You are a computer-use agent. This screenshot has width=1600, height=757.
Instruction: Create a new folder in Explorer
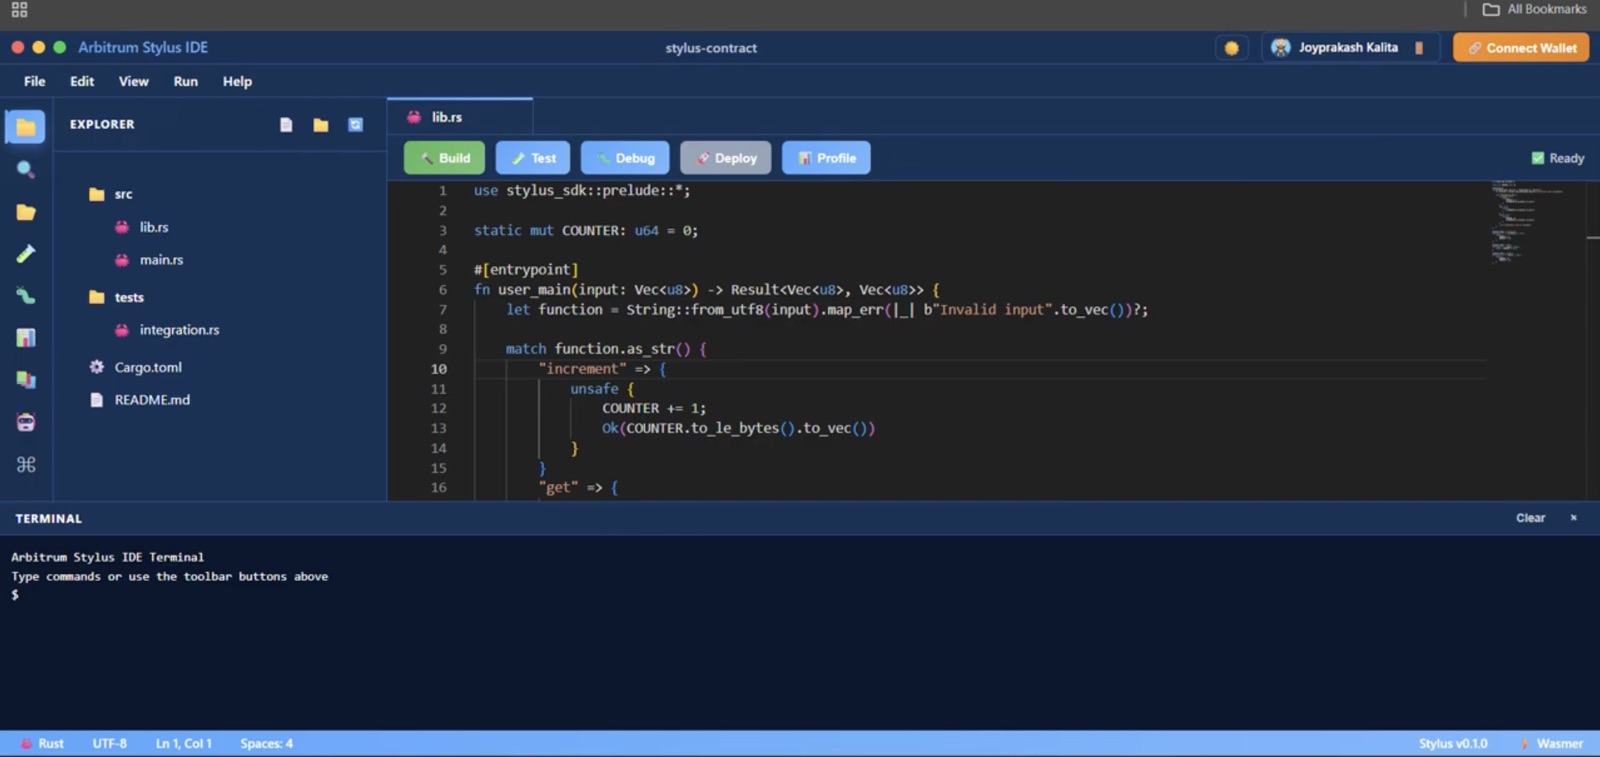point(321,125)
